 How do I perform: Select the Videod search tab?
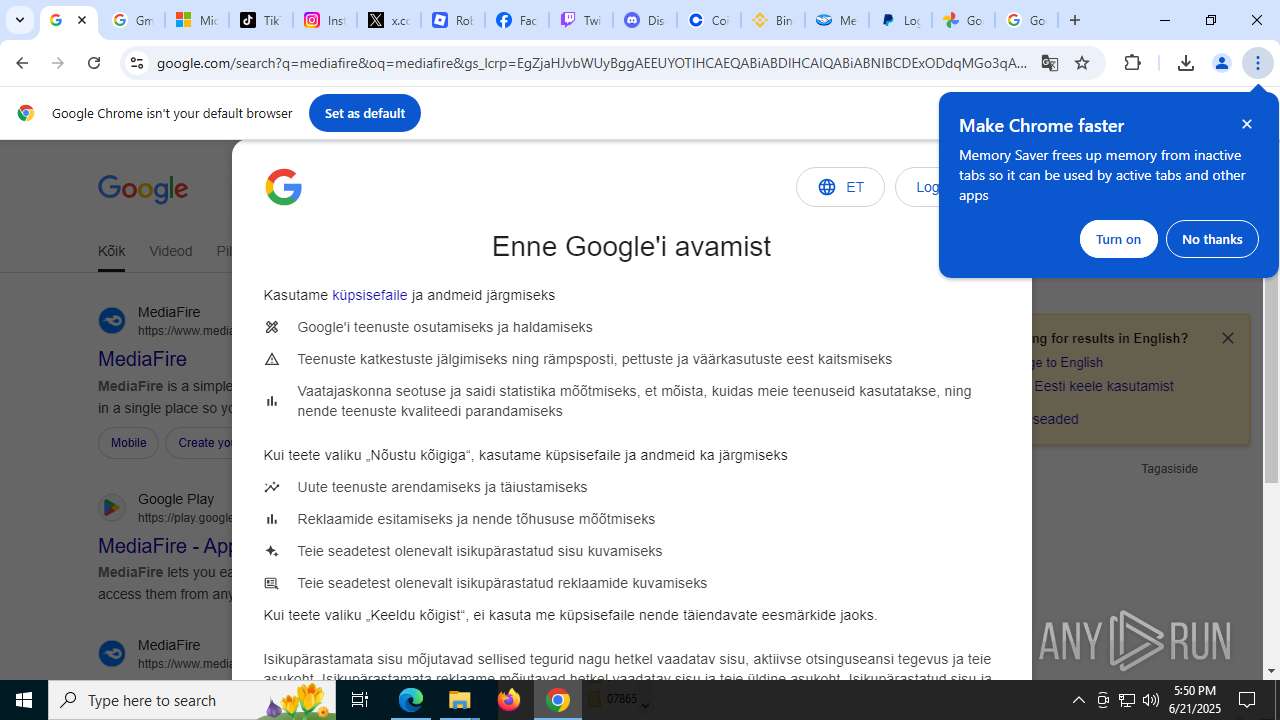pyautogui.click(x=170, y=251)
